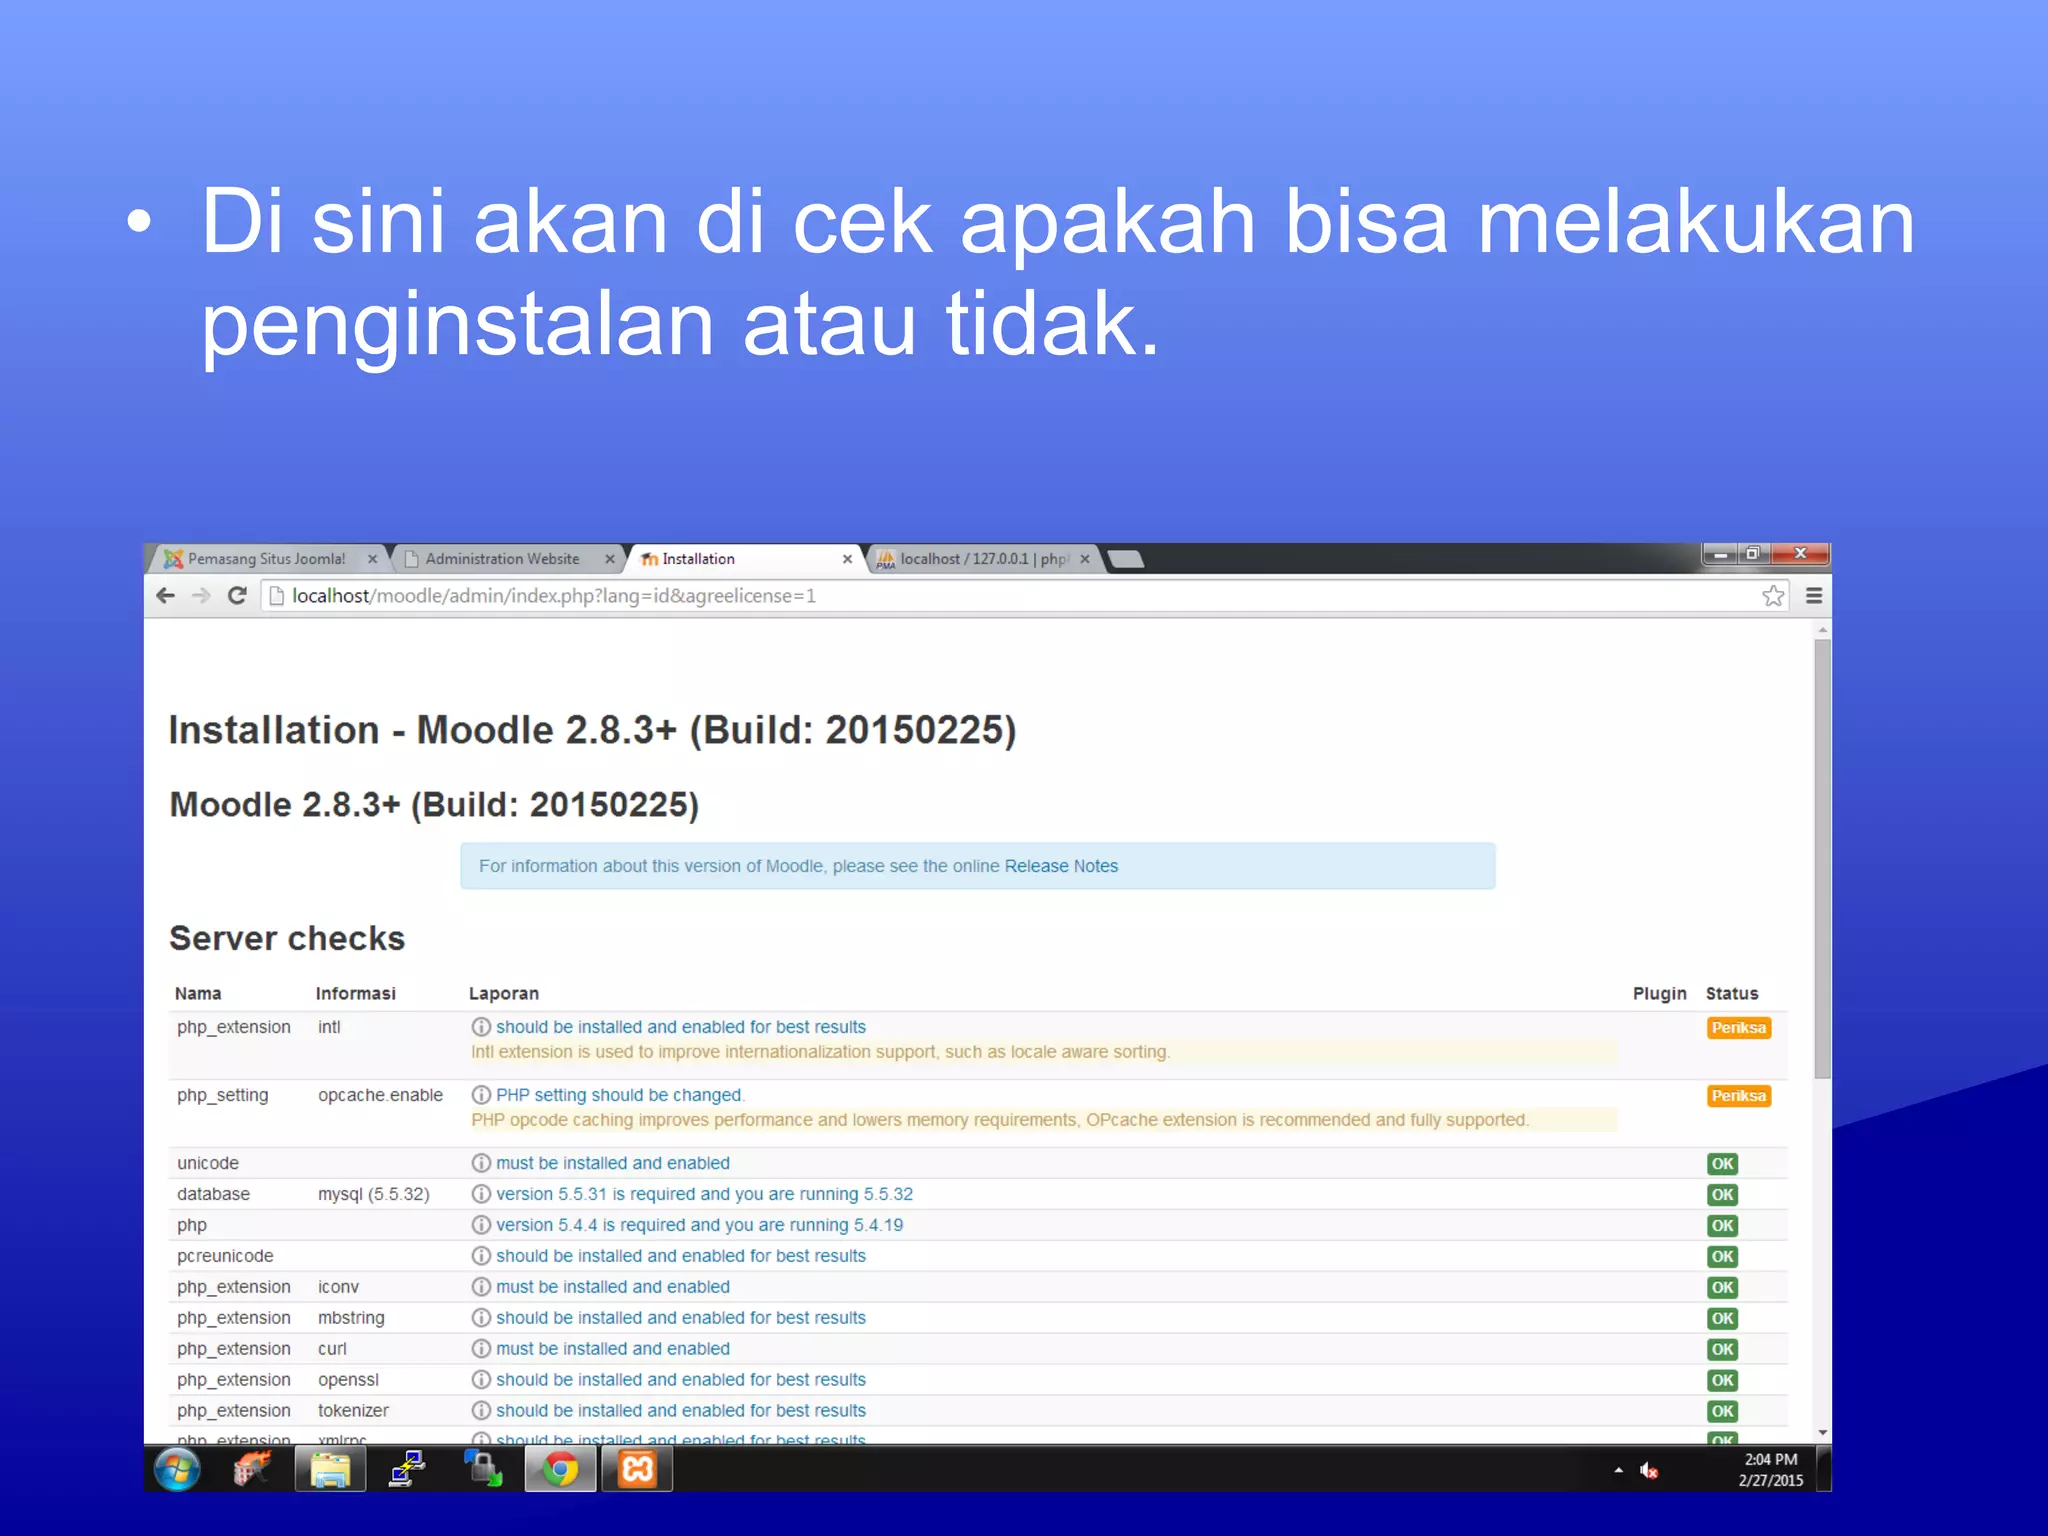Viewport: 2048px width, 1536px height.
Task: Click the browser back arrow
Action: 166,596
